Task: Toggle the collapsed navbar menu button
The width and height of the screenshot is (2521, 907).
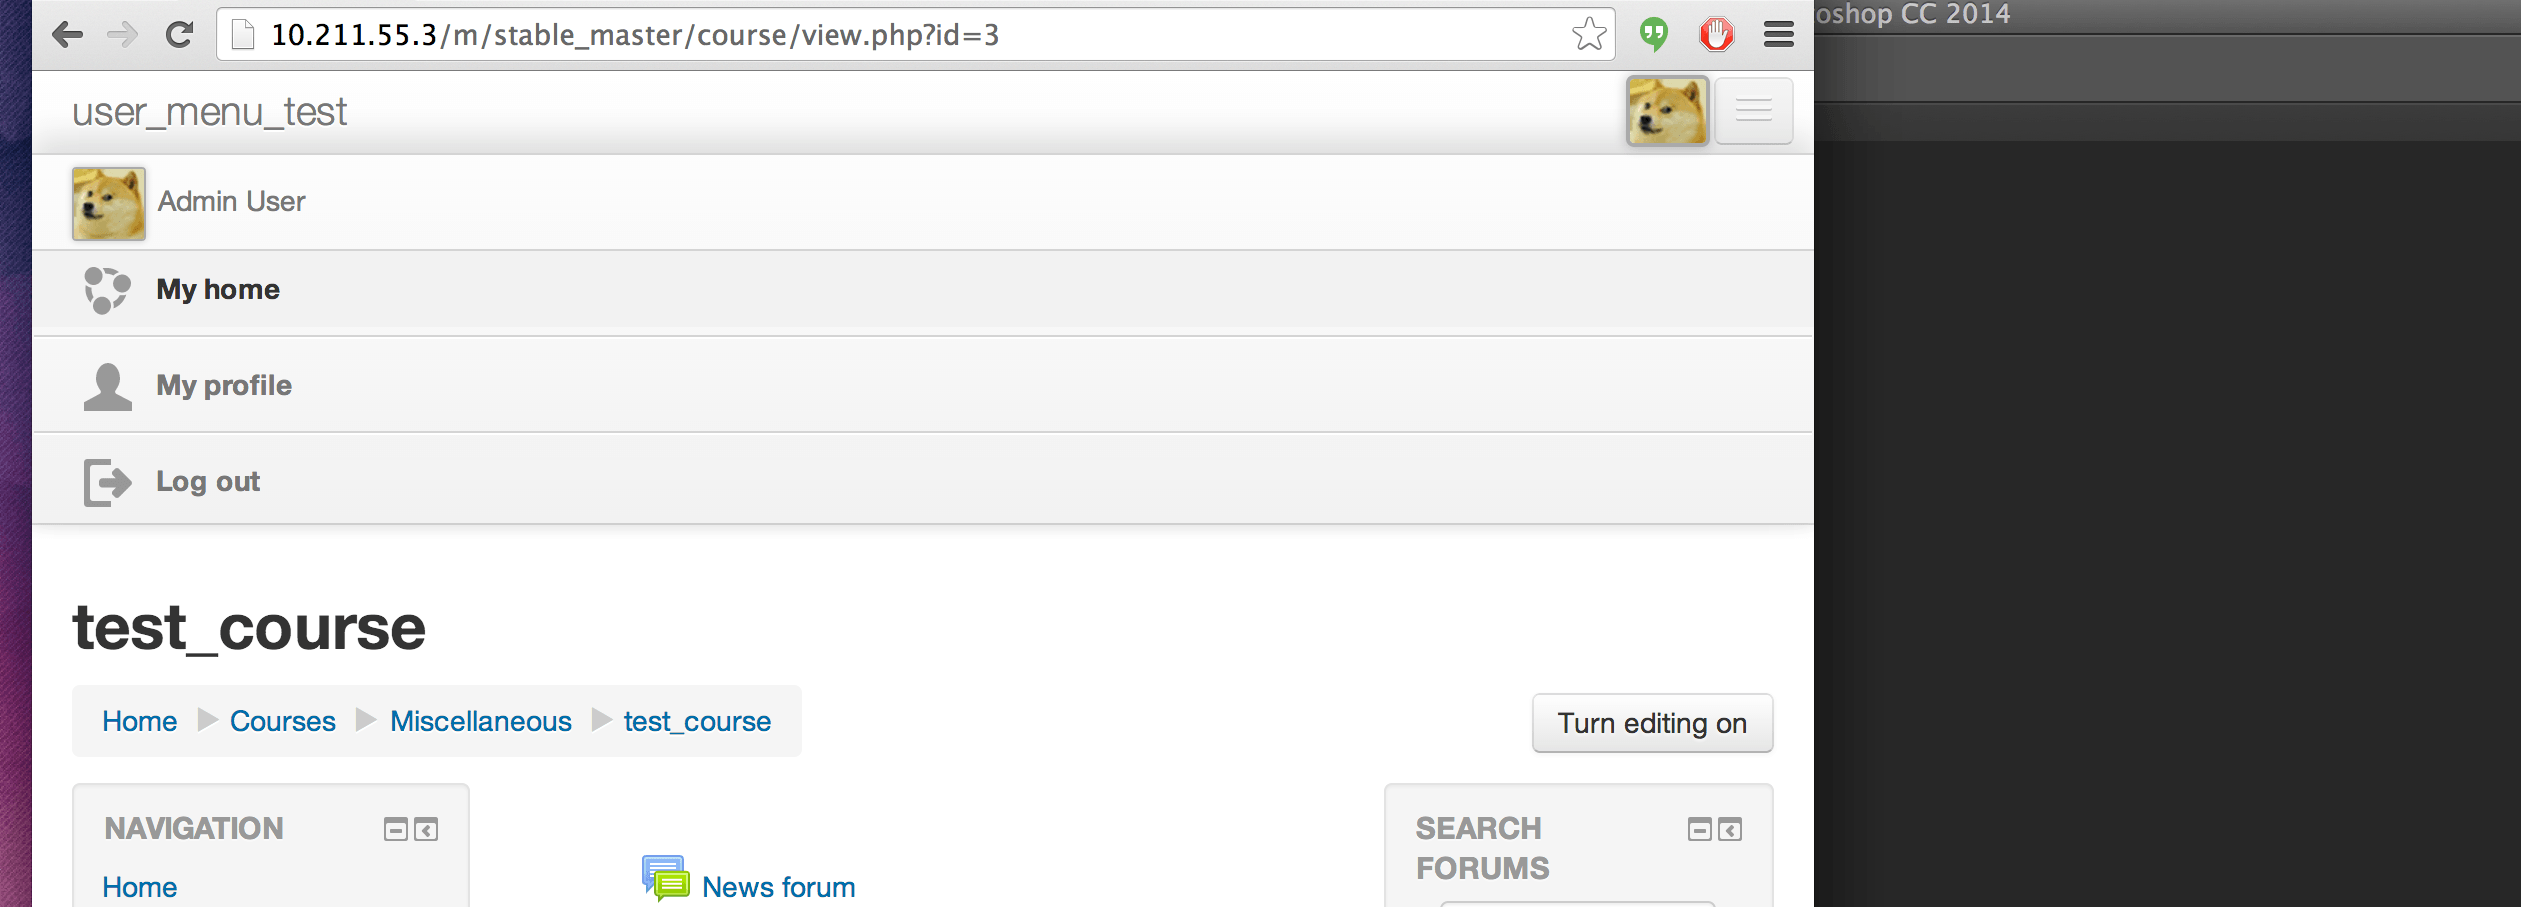Action: click(1754, 111)
